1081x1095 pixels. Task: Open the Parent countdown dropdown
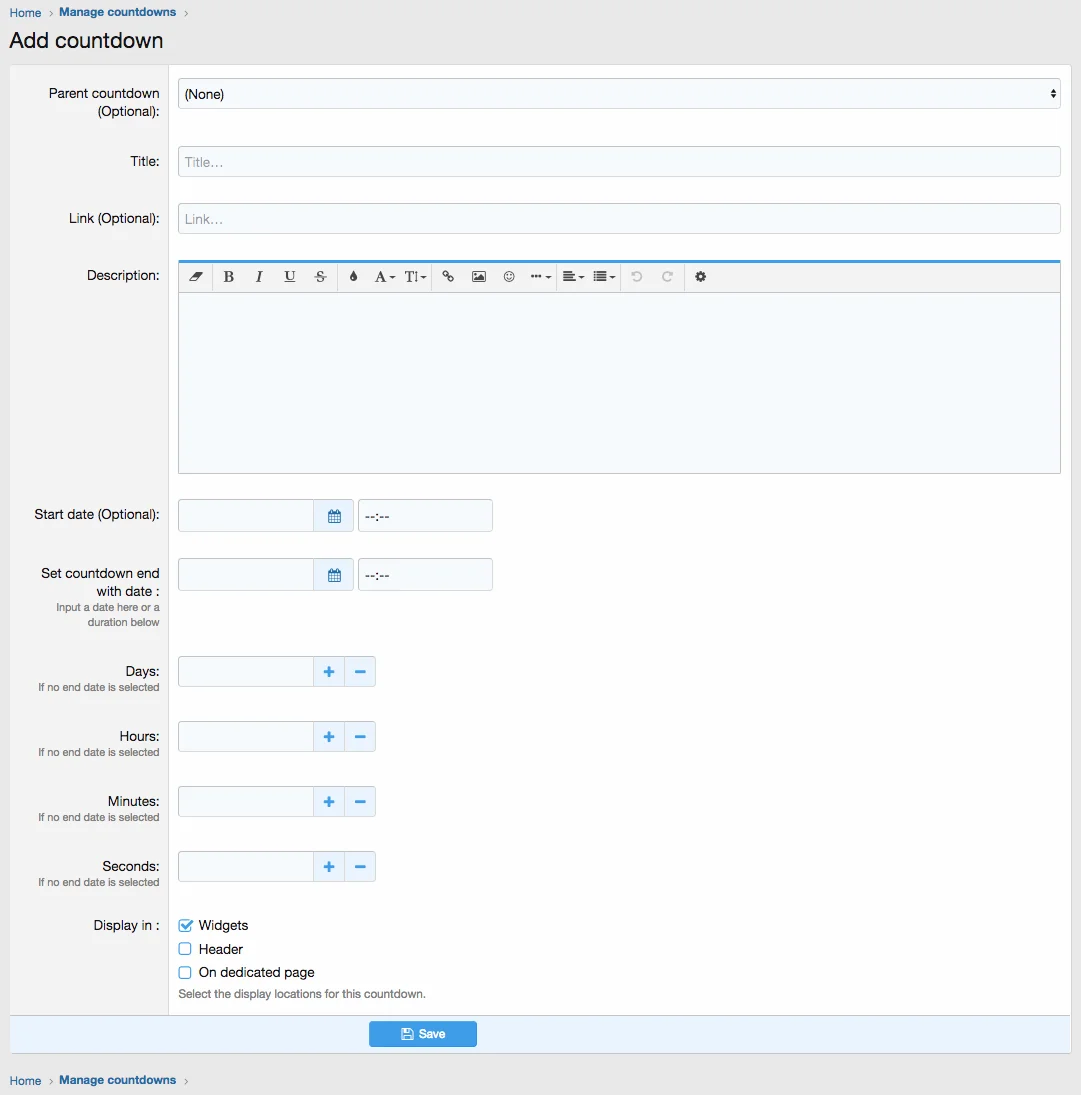pos(618,94)
